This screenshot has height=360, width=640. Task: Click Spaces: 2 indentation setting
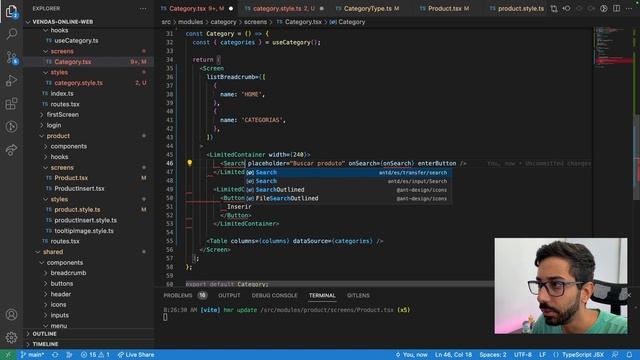click(493, 355)
